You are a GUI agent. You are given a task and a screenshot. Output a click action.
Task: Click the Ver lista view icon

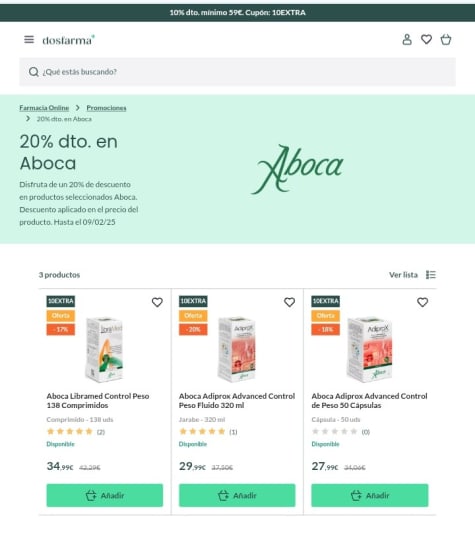[x=431, y=275]
